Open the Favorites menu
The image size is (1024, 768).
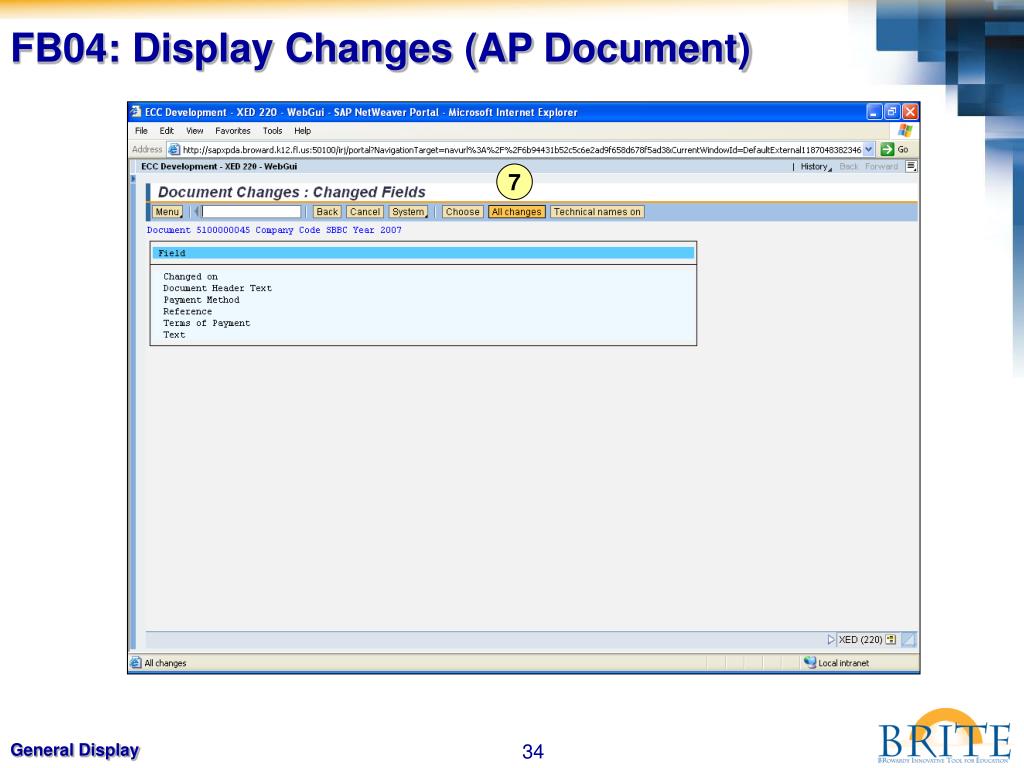pos(232,131)
